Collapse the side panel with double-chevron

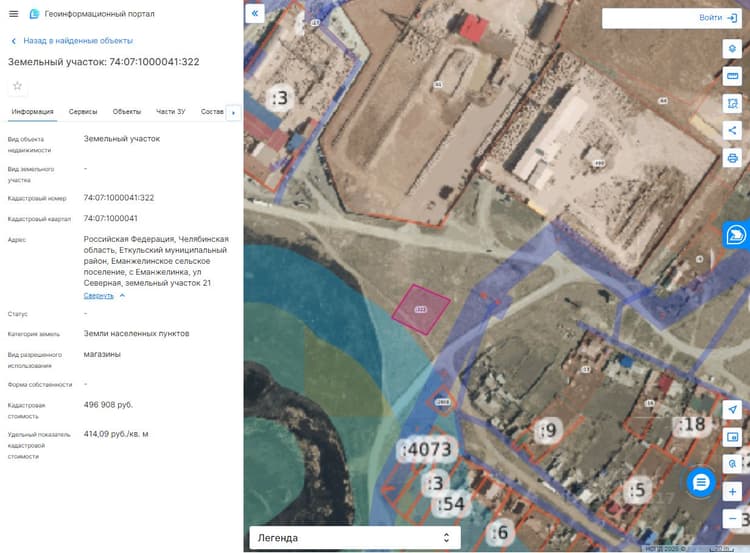254,13
